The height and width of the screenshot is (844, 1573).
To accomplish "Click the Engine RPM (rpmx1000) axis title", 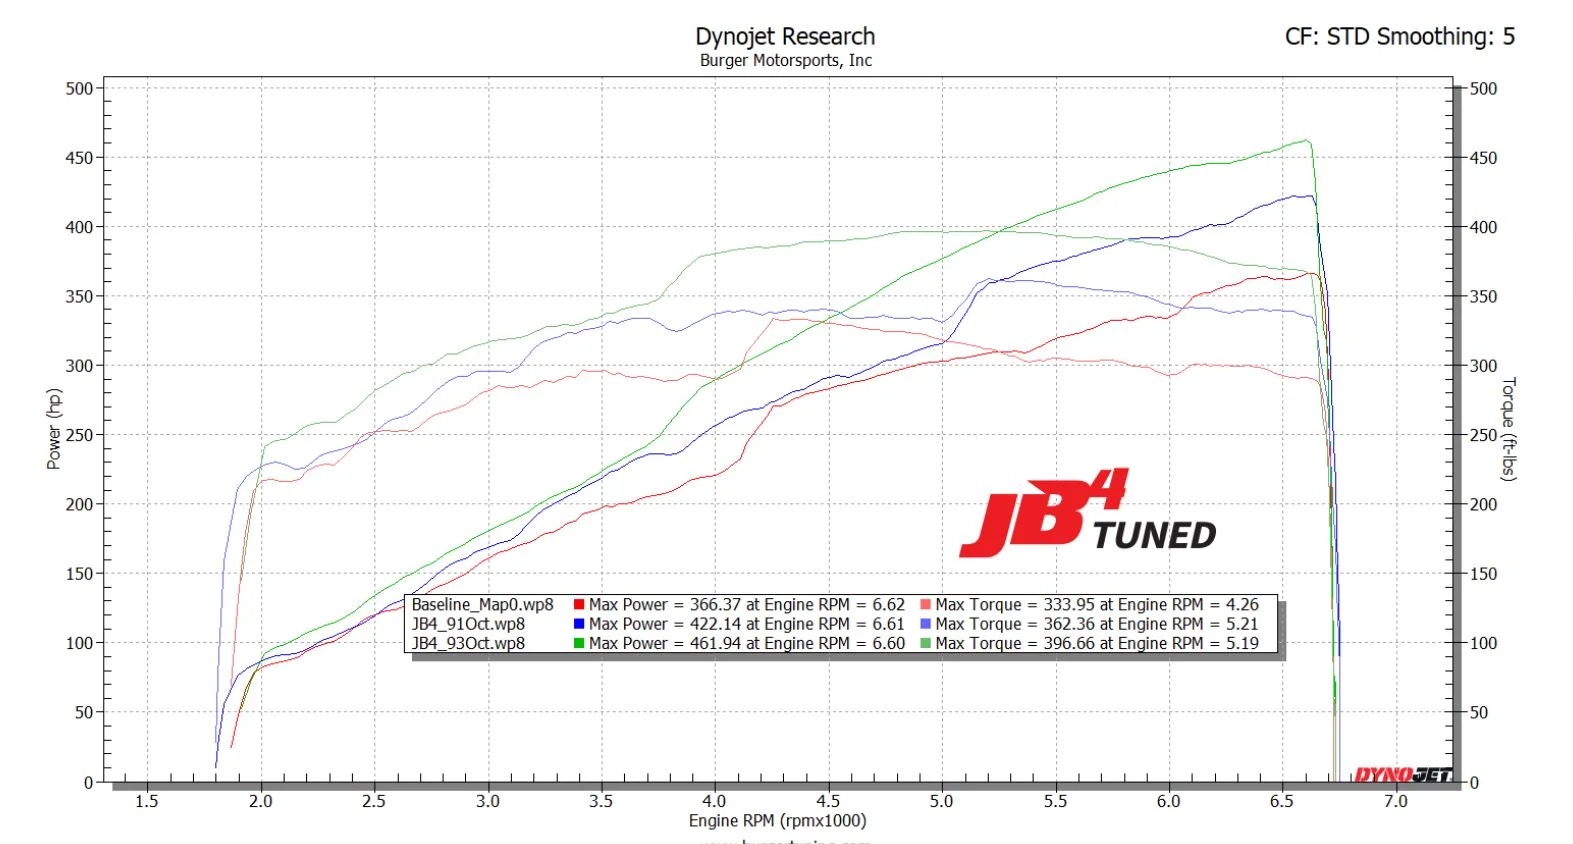I will pyautogui.click(x=777, y=821).
